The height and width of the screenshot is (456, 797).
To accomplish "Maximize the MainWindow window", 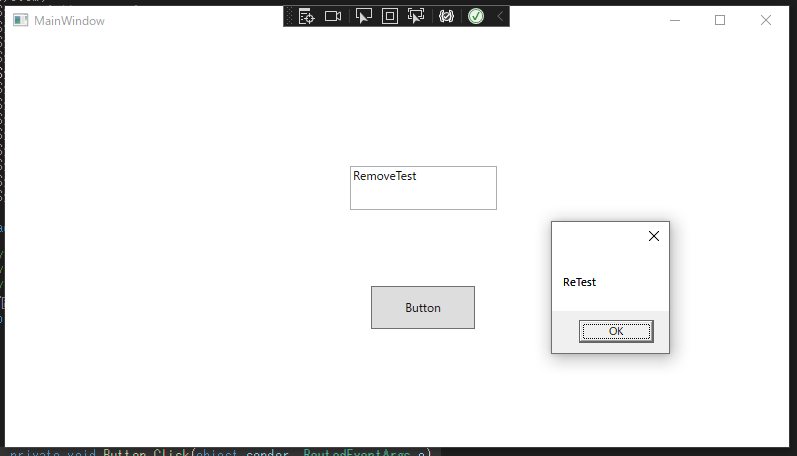I will 720,20.
